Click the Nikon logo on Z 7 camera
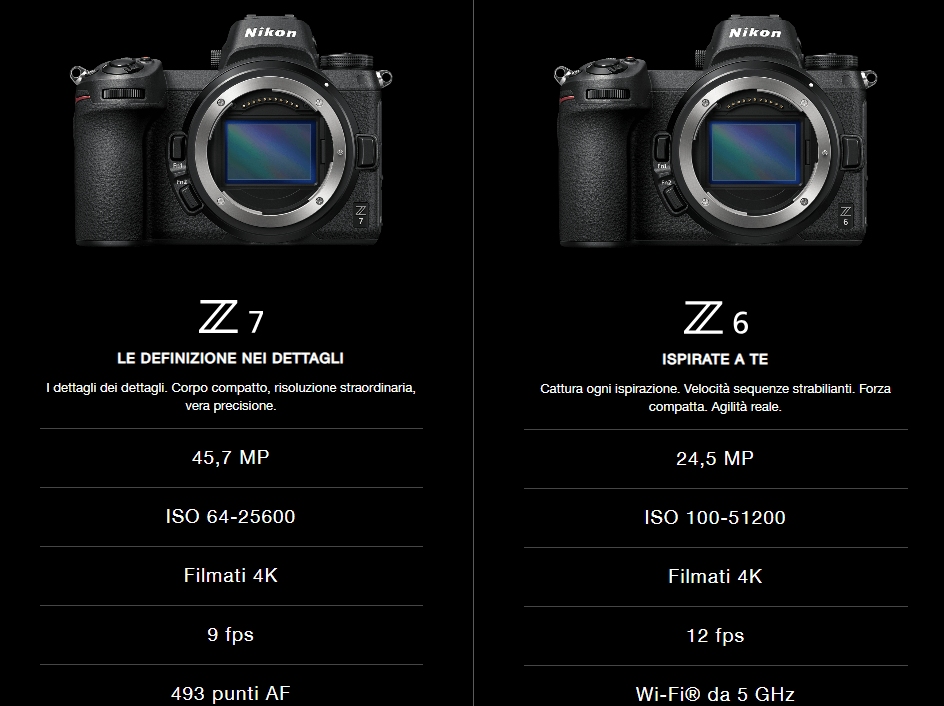Screen dimensions: 944x706 [x=270, y=33]
